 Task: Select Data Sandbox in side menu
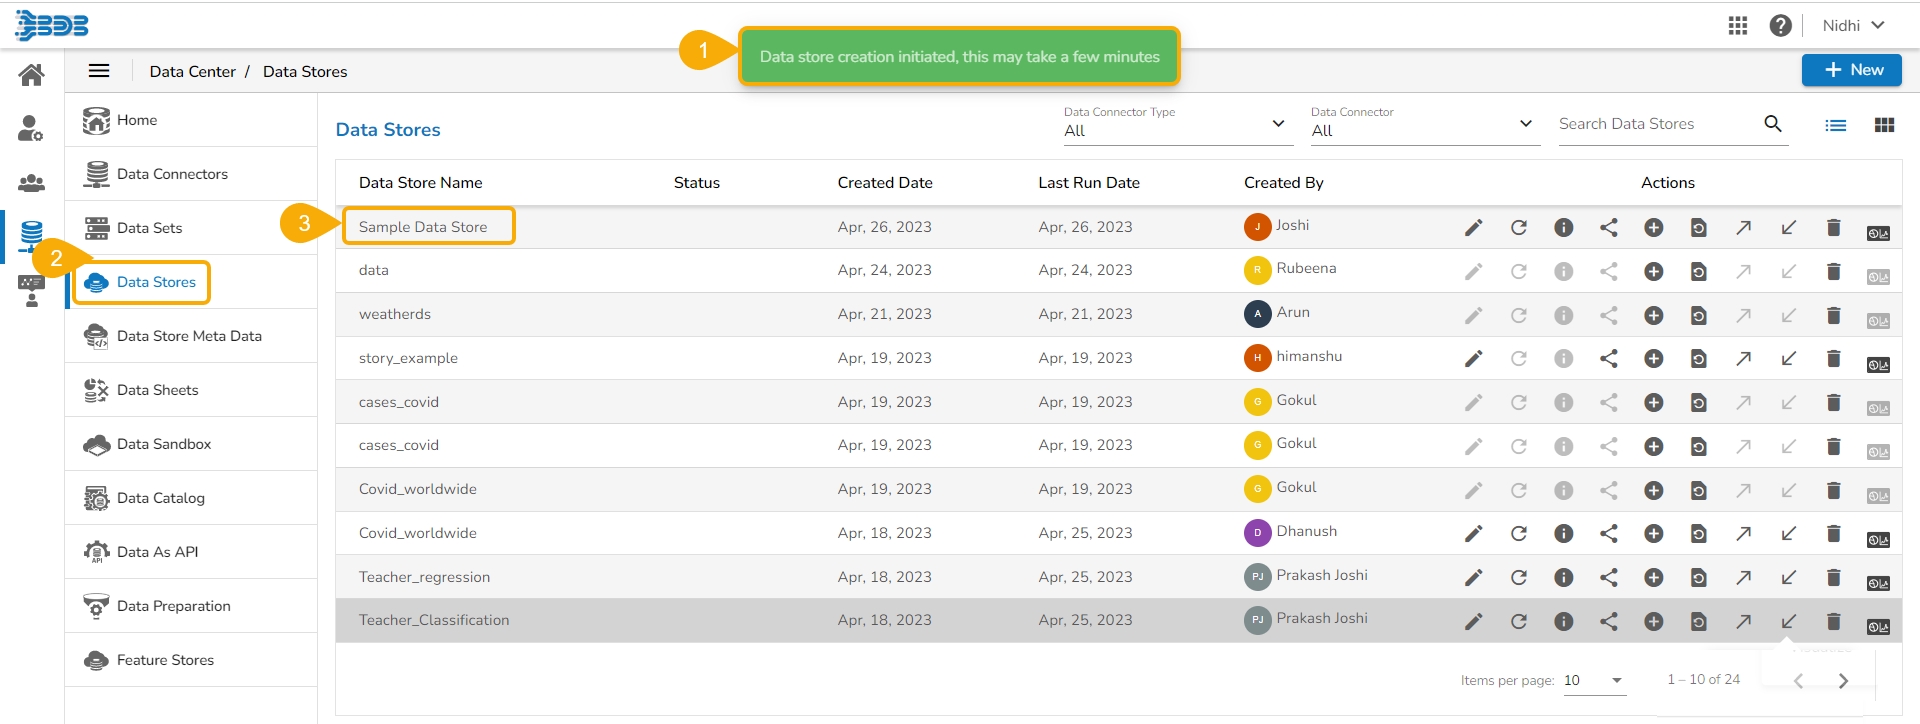click(164, 444)
